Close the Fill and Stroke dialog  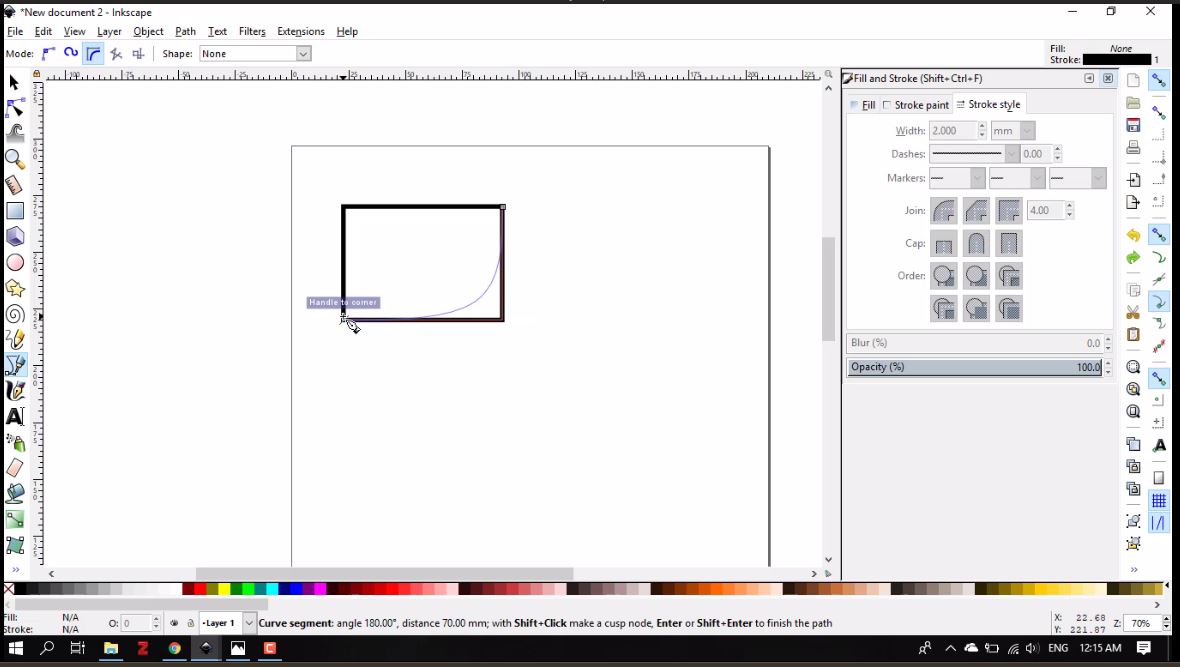coord(1108,78)
